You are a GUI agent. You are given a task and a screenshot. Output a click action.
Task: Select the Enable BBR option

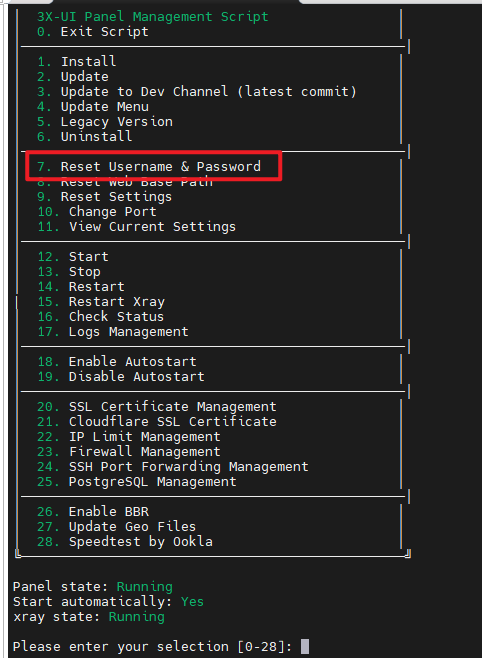[93, 512]
